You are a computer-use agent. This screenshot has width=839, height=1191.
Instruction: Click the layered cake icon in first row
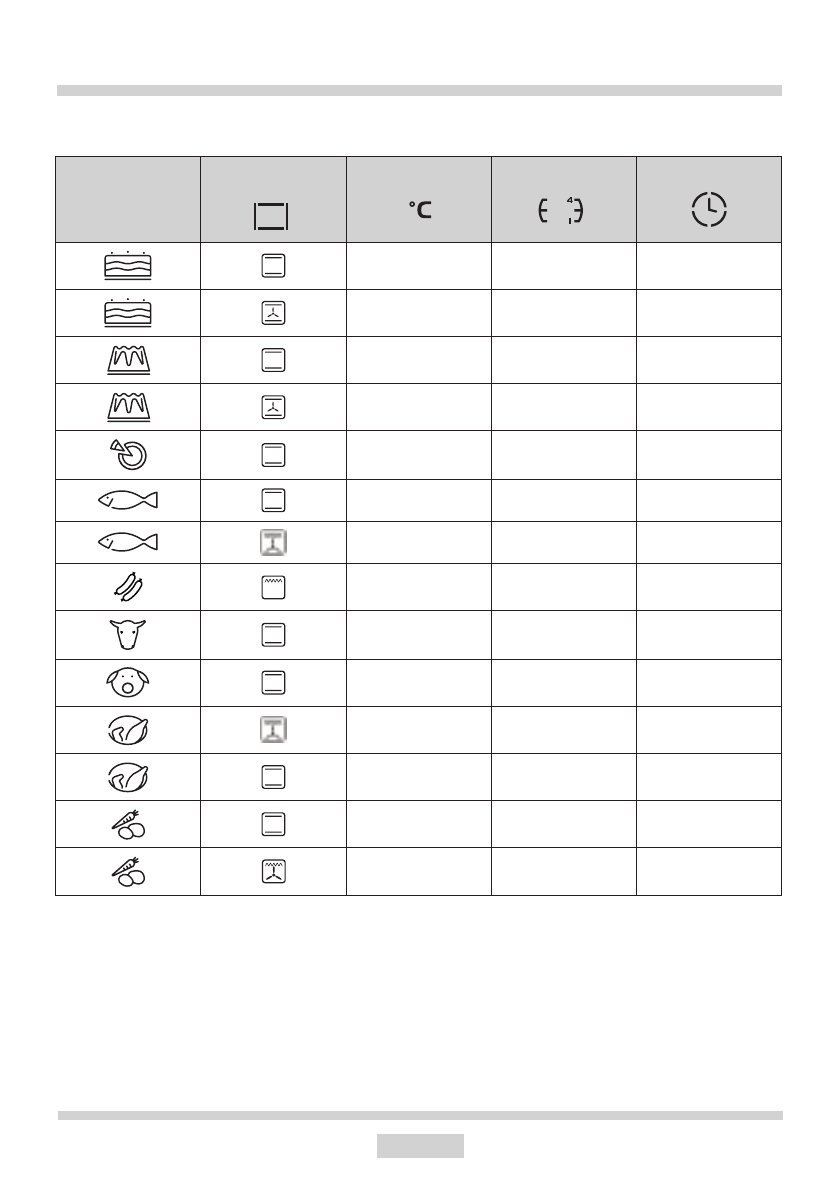128,265
